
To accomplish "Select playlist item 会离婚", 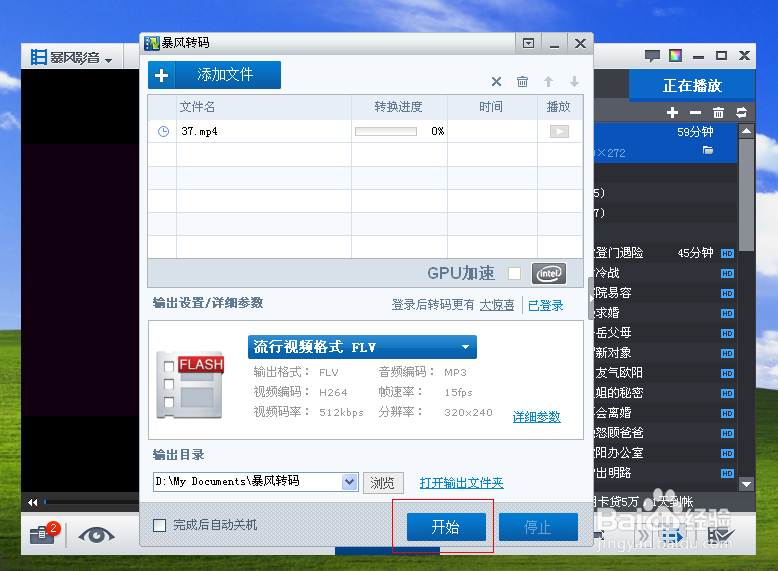I will 665,413.
